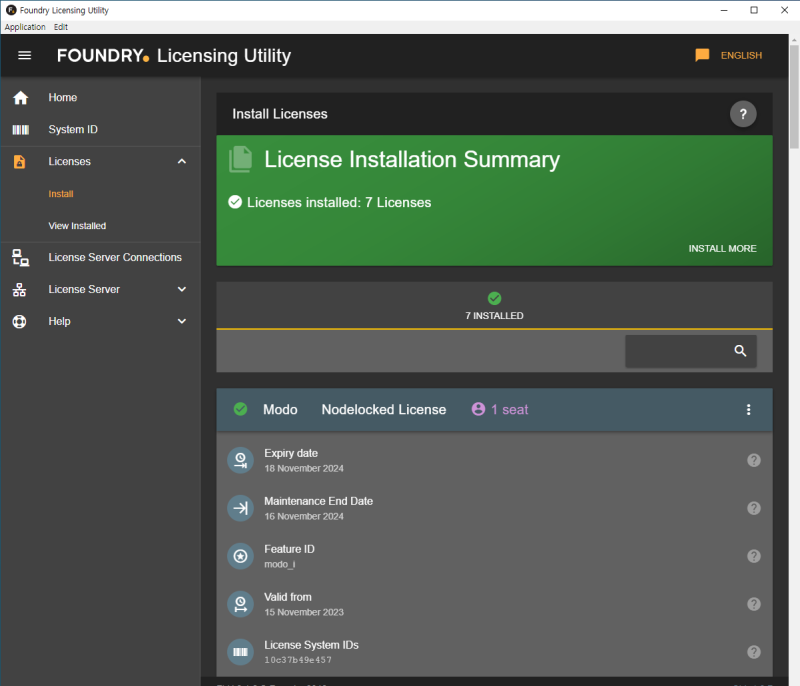Click the INSTALL MORE button
This screenshot has height=686, width=800.
coord(722,248)
